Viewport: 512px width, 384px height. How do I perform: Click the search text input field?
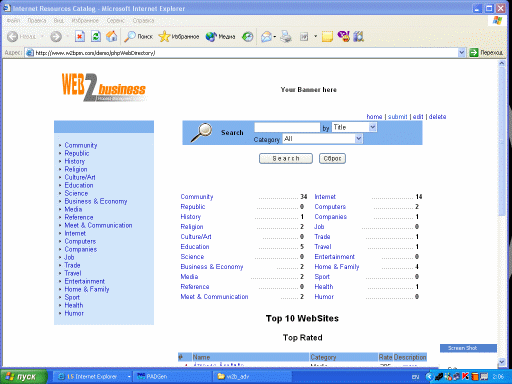point(287,127)
